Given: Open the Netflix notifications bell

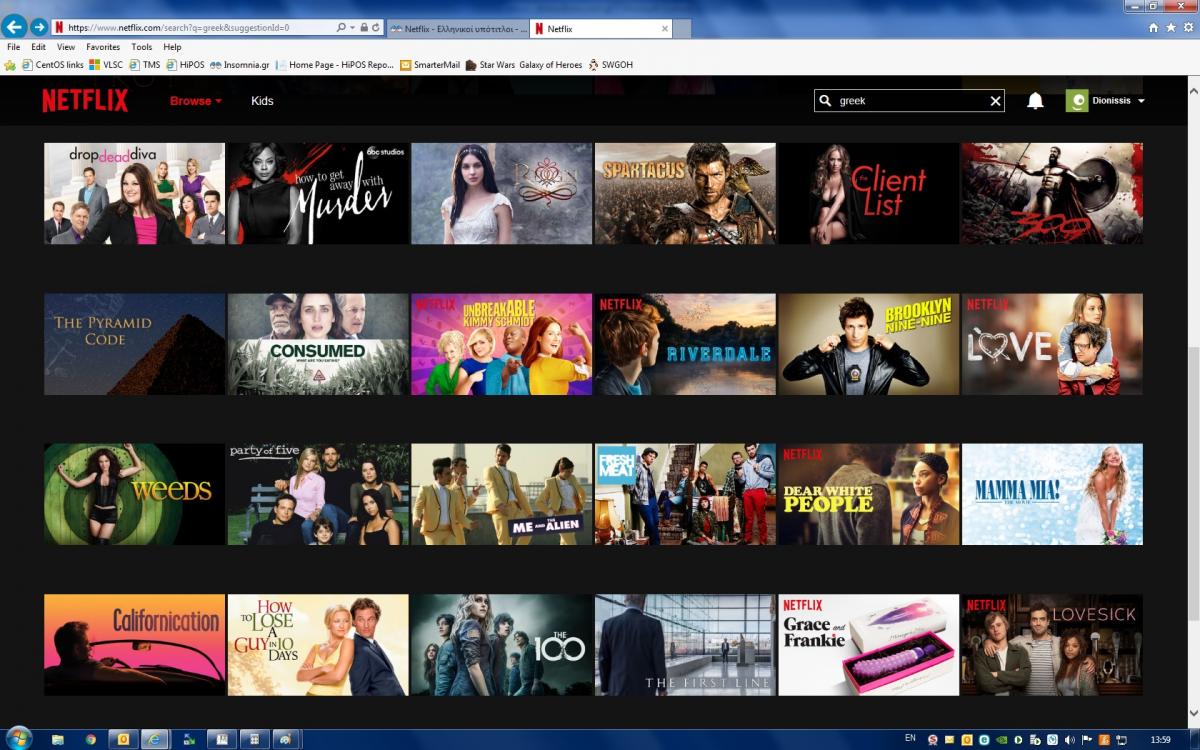Looking at the screenshot, I should pos(1035,101).
